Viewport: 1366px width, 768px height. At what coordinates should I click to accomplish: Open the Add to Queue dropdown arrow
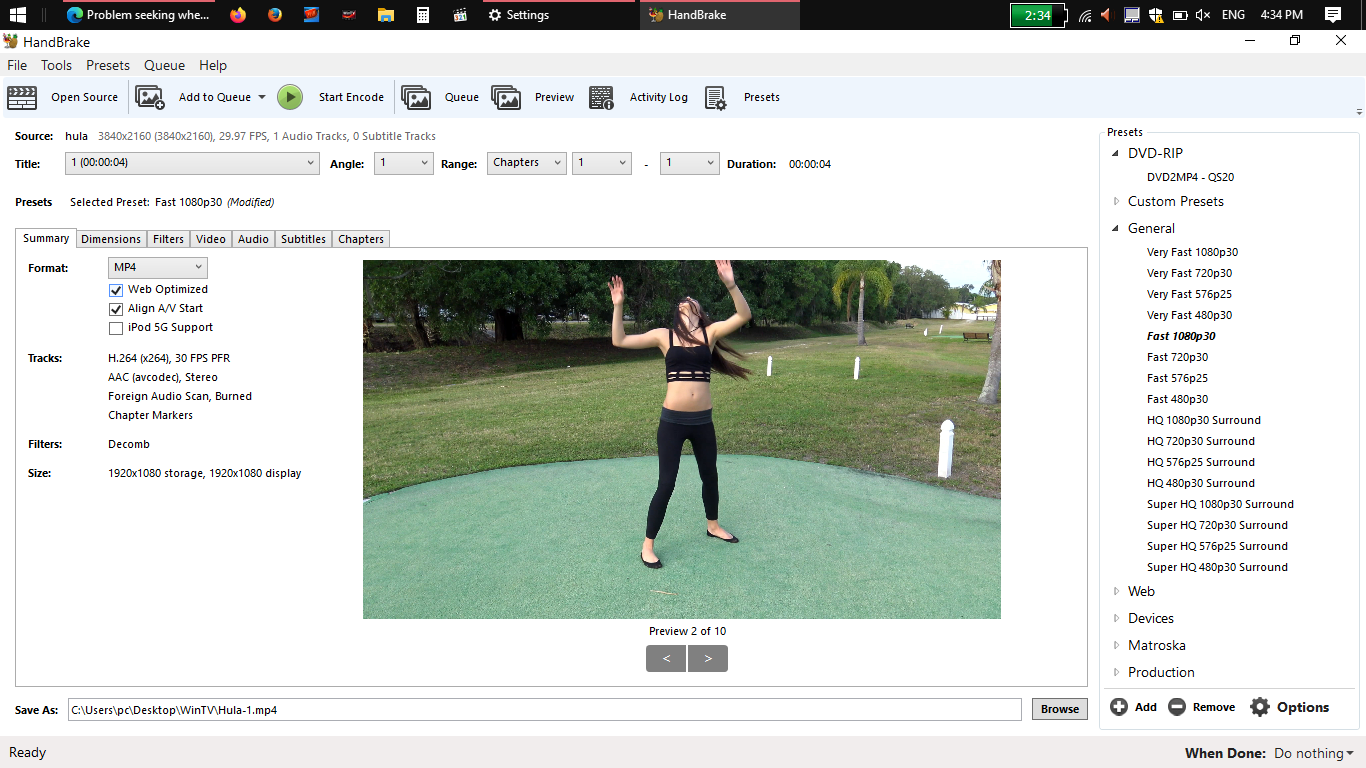pos(262,98)
